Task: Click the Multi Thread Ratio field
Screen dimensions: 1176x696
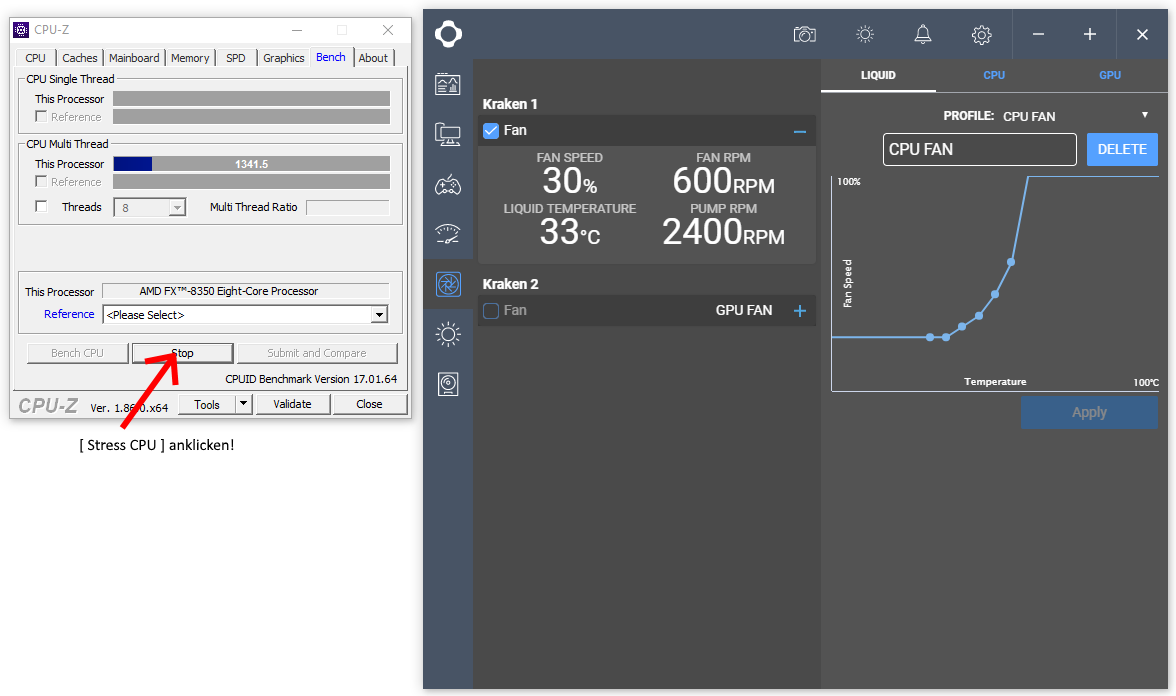Action: tap(348, 208)
